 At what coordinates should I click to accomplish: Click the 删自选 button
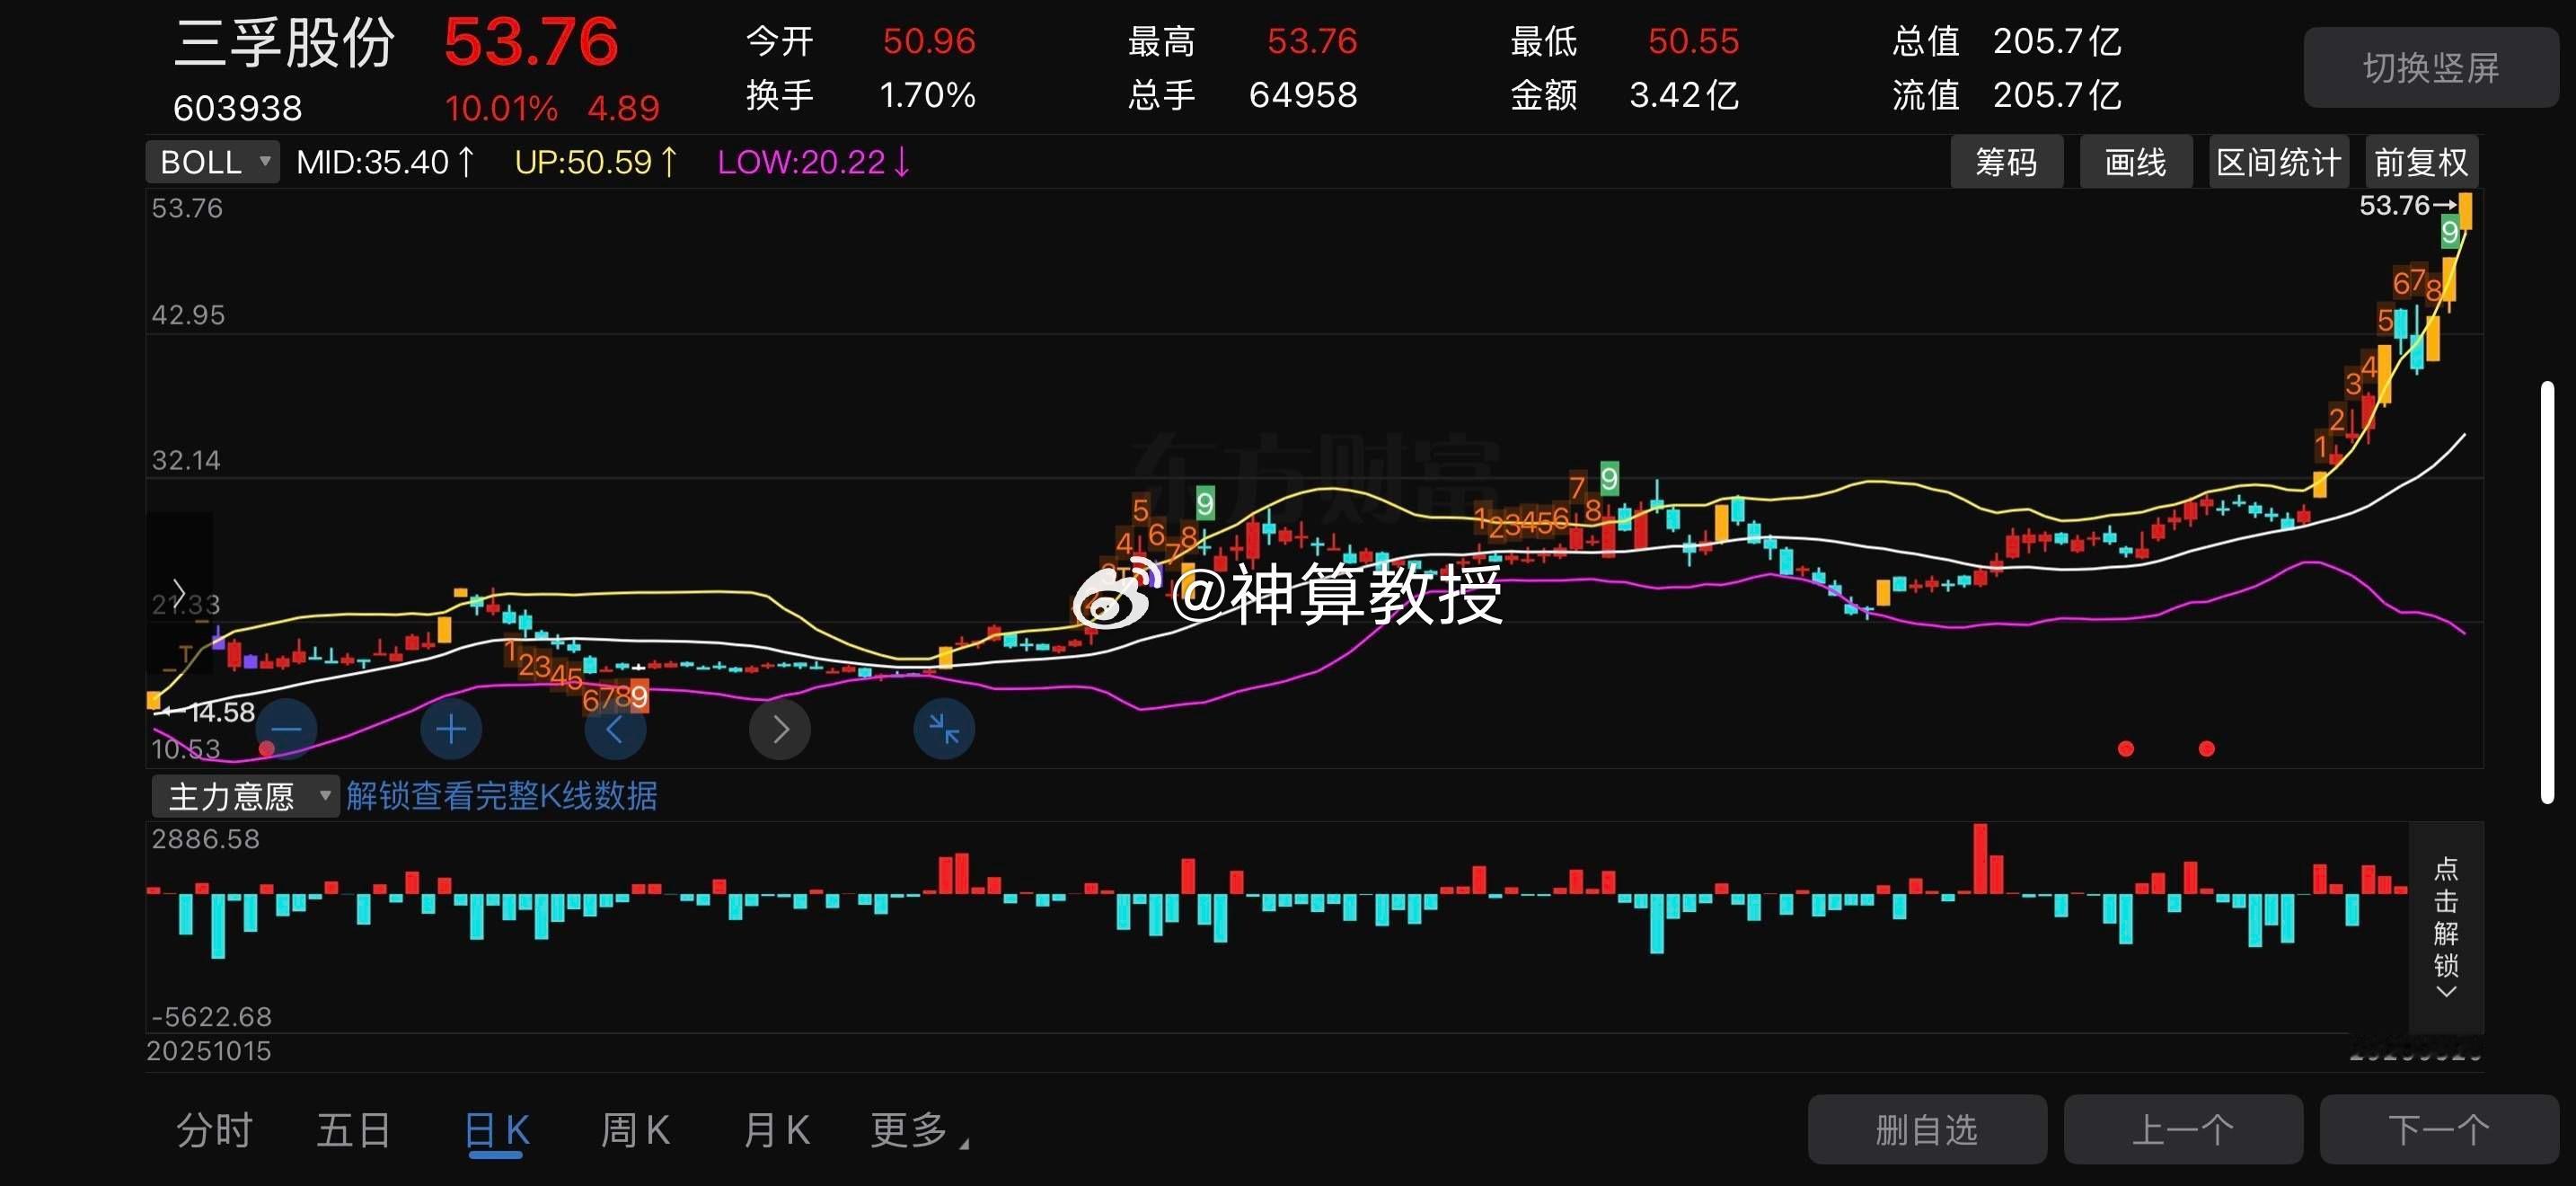(x=1927, y=1130)
